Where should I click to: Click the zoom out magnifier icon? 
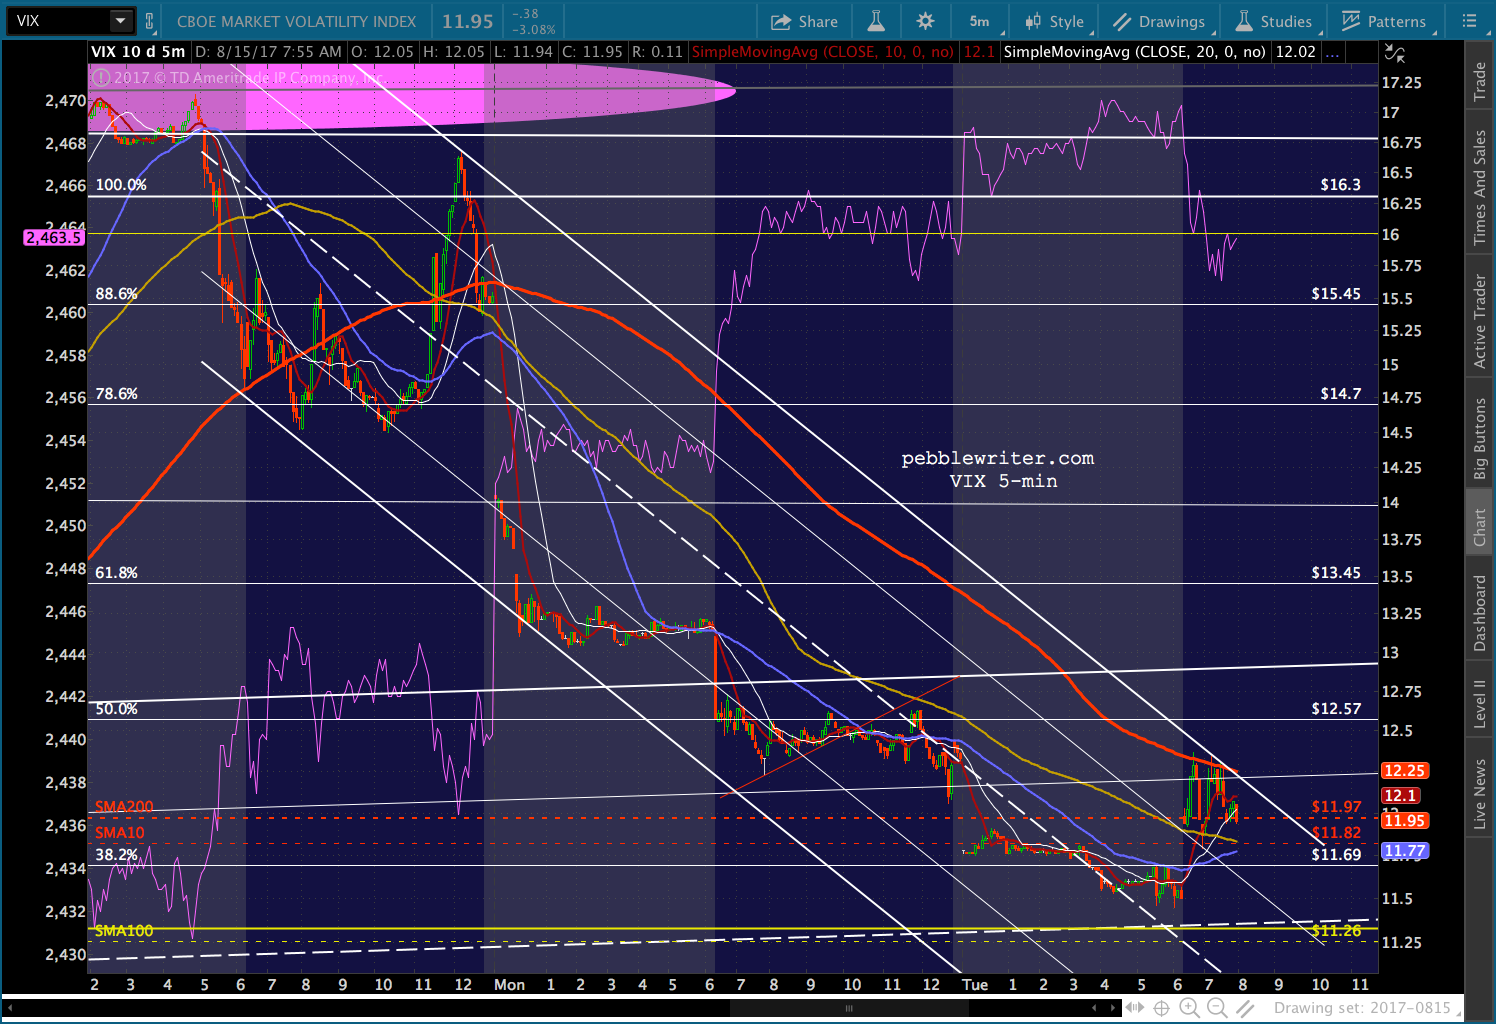(x=1217, y=1008)
